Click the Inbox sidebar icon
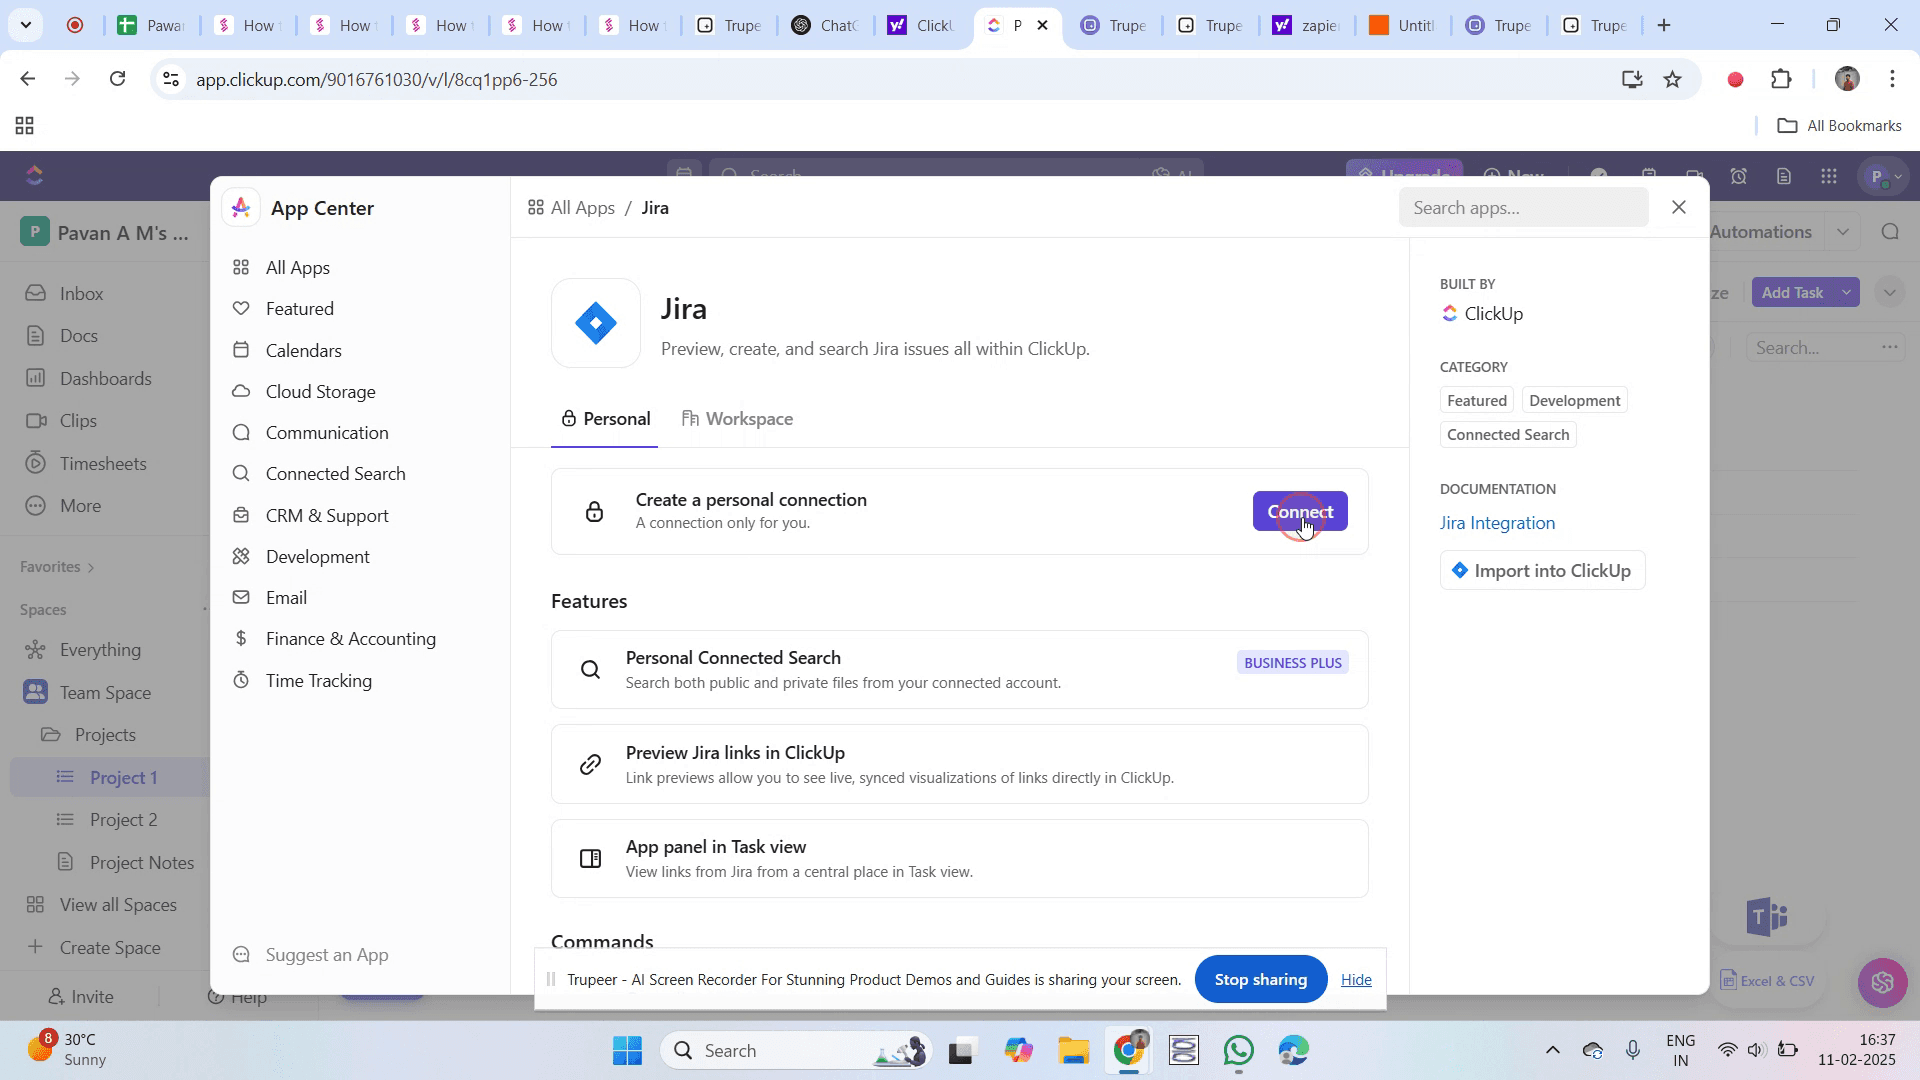Viewport: 1920px width, 1080px height. pyautogui.click(x=36, y=294)
